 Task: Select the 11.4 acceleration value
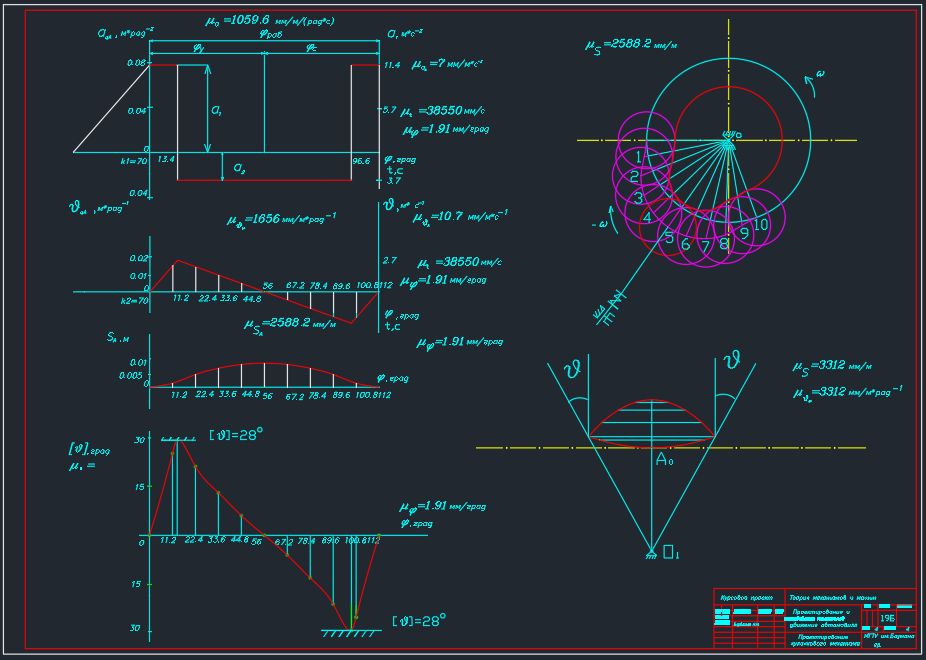click(392, 65)
